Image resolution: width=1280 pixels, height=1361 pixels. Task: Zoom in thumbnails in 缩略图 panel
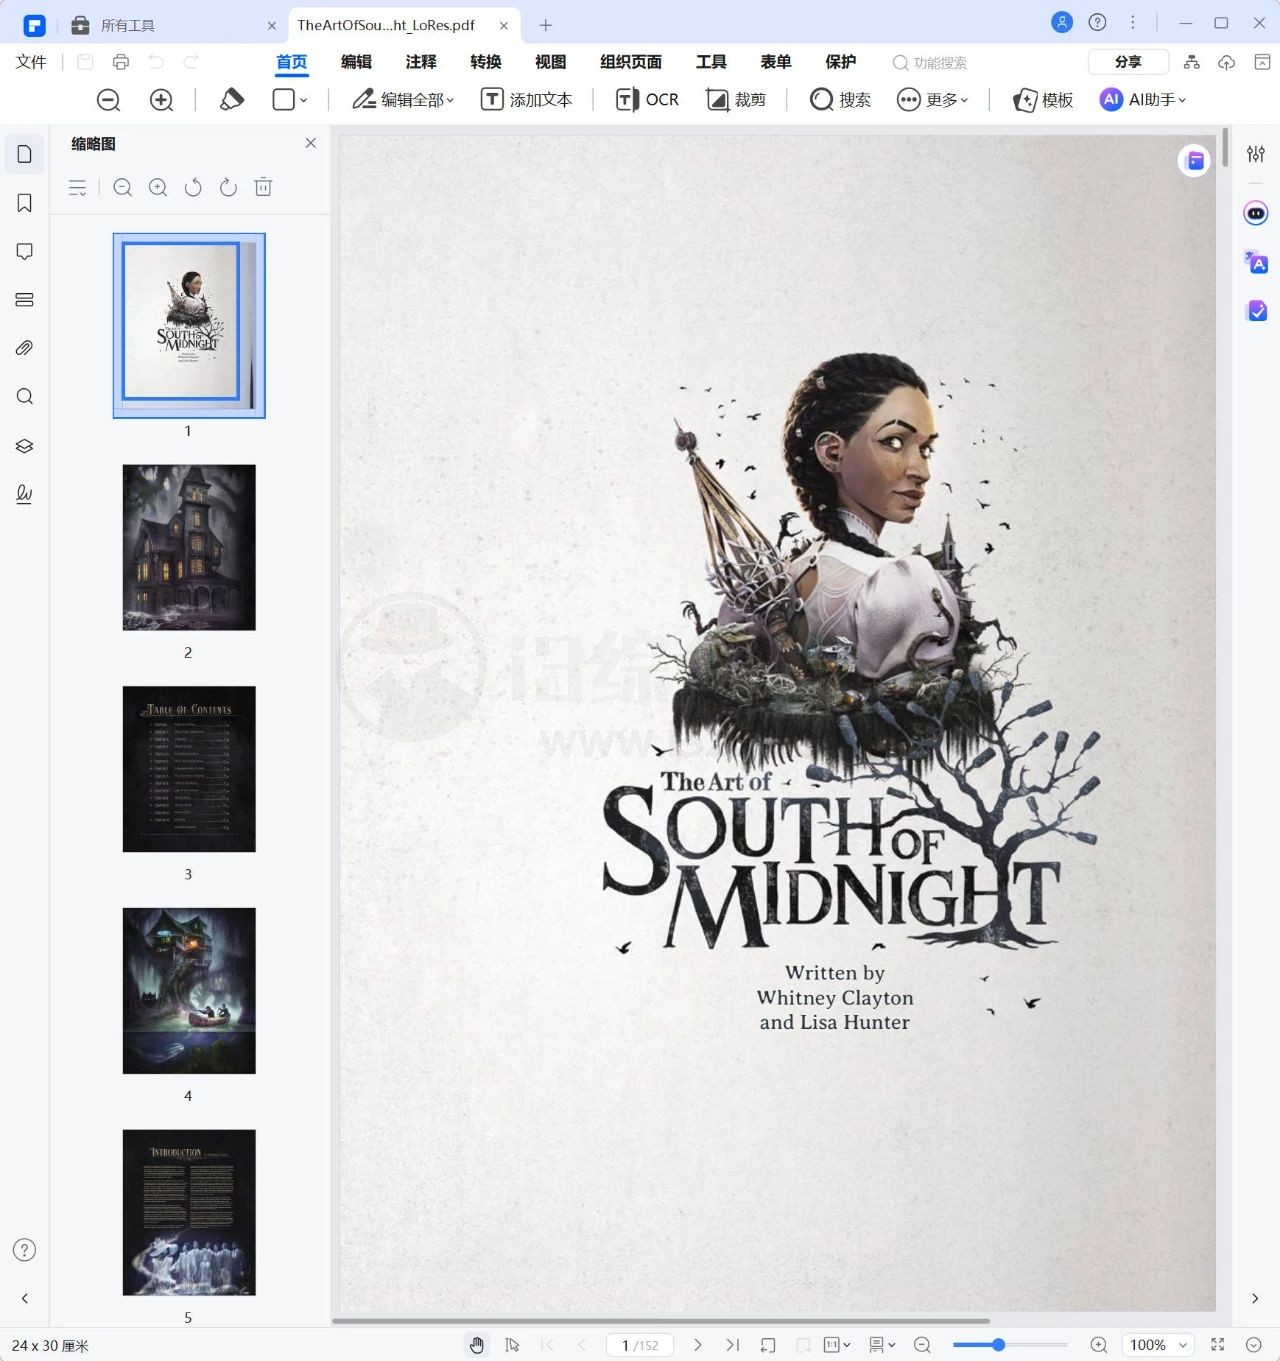tap(158, 187)
